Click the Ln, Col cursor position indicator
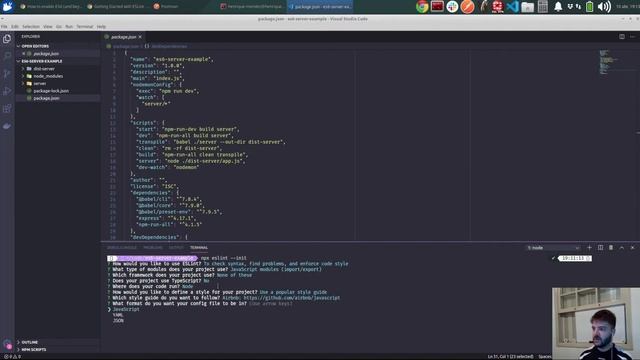The image size is (640, 360). (510, 357)
